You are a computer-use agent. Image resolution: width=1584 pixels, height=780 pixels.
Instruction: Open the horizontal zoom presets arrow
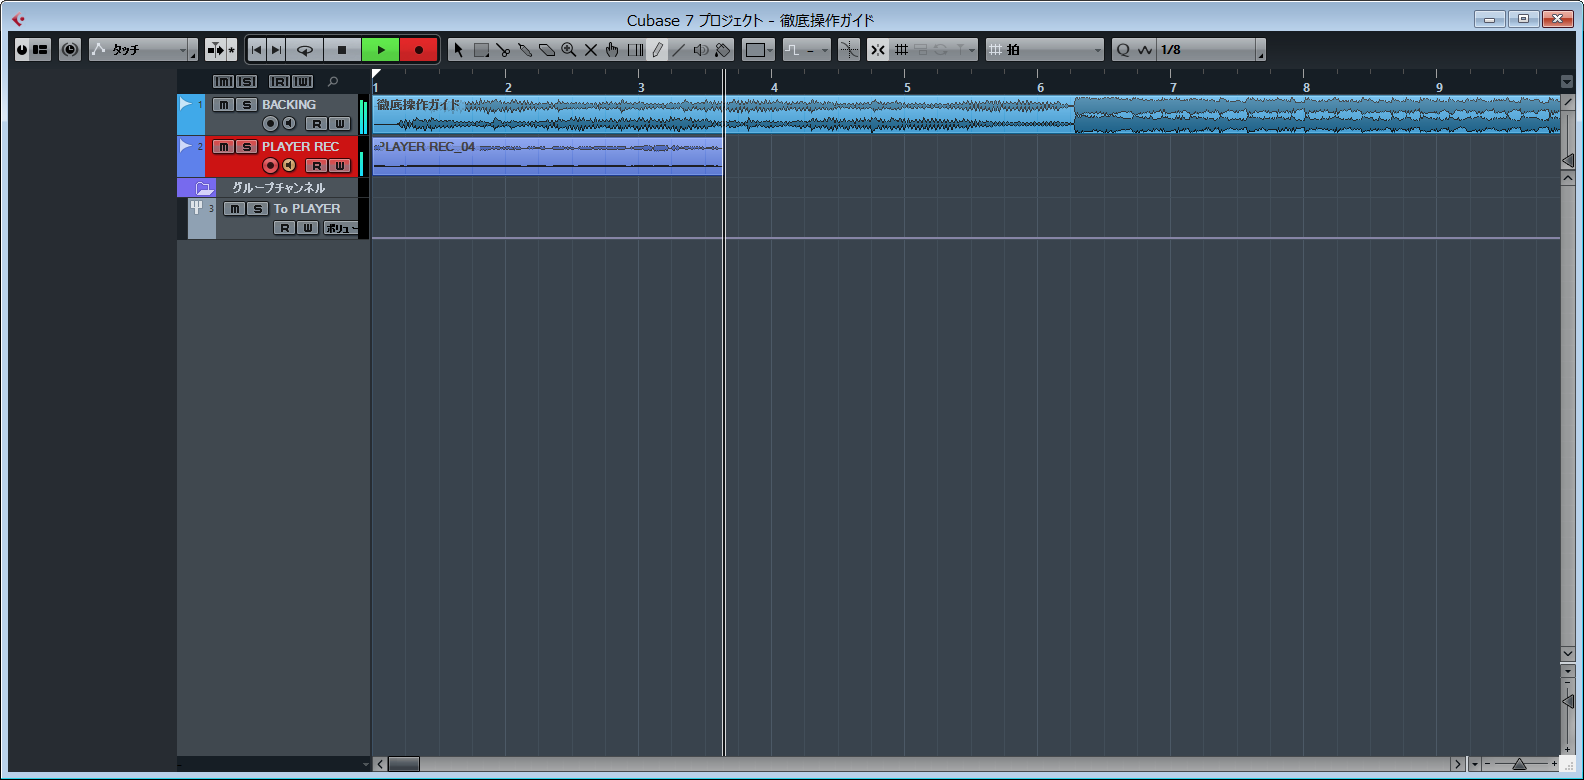[x=1473, y=764]
